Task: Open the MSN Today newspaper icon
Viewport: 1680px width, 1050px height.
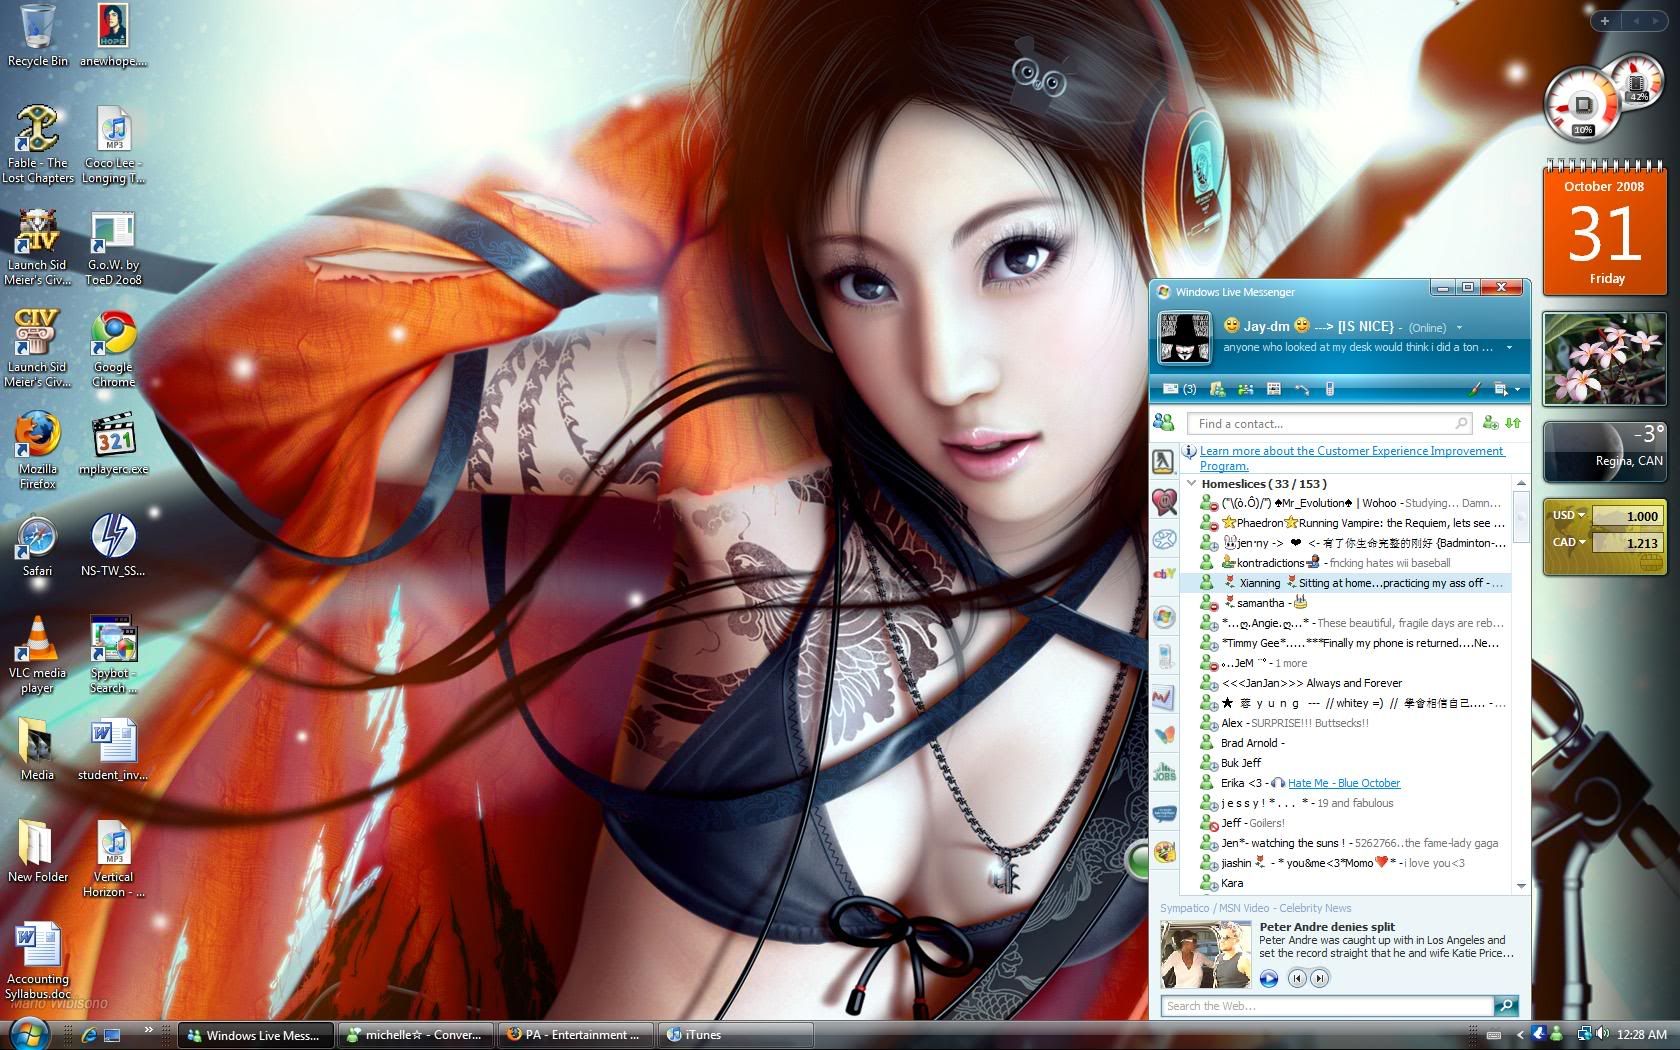Action: (1273, 389)
